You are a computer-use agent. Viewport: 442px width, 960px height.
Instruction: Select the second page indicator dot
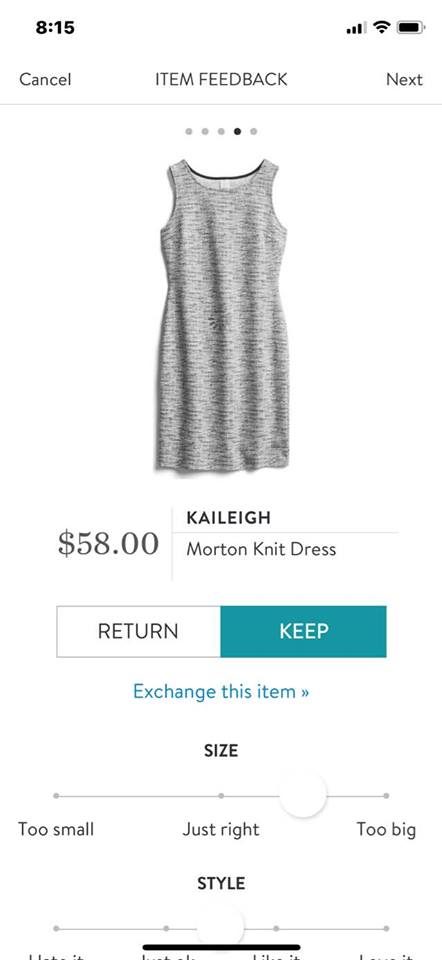click(205, 131)
